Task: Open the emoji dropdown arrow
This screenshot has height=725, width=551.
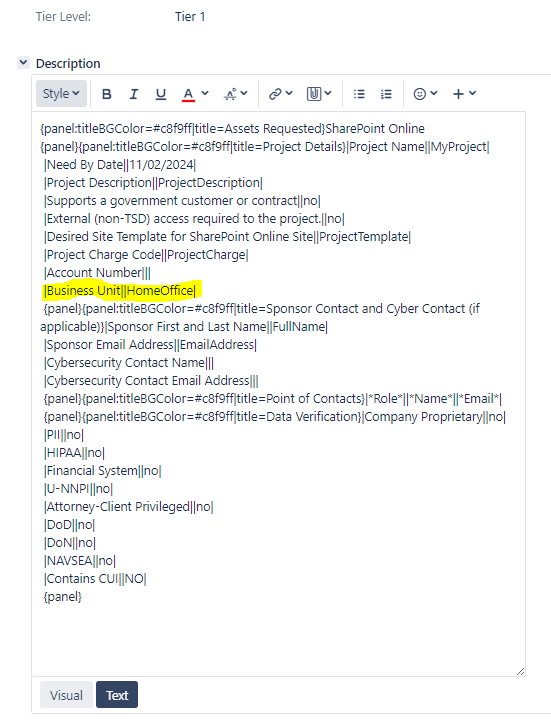Action: pyautogui.click(x=434, y=93)
